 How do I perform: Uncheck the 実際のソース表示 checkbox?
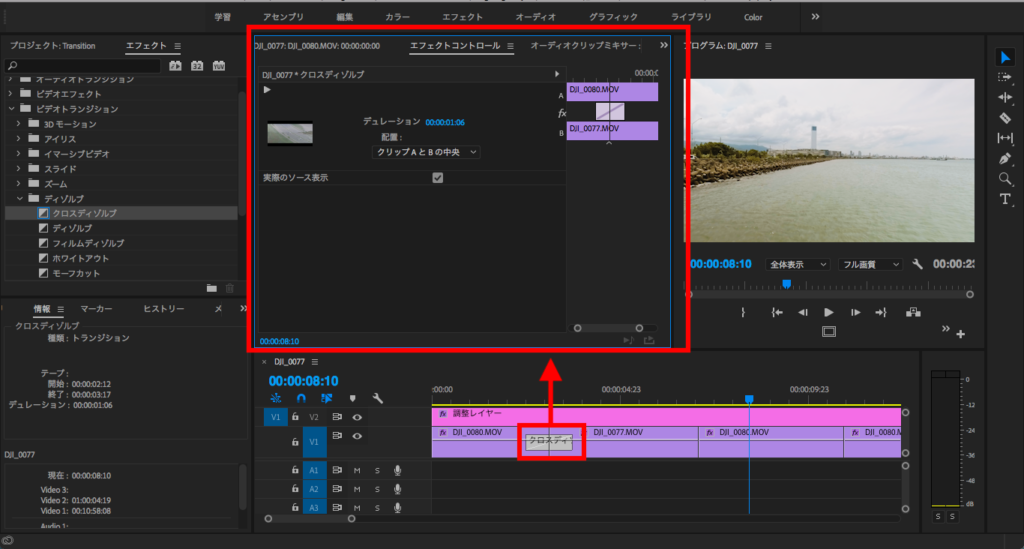(x=437, y=178)
